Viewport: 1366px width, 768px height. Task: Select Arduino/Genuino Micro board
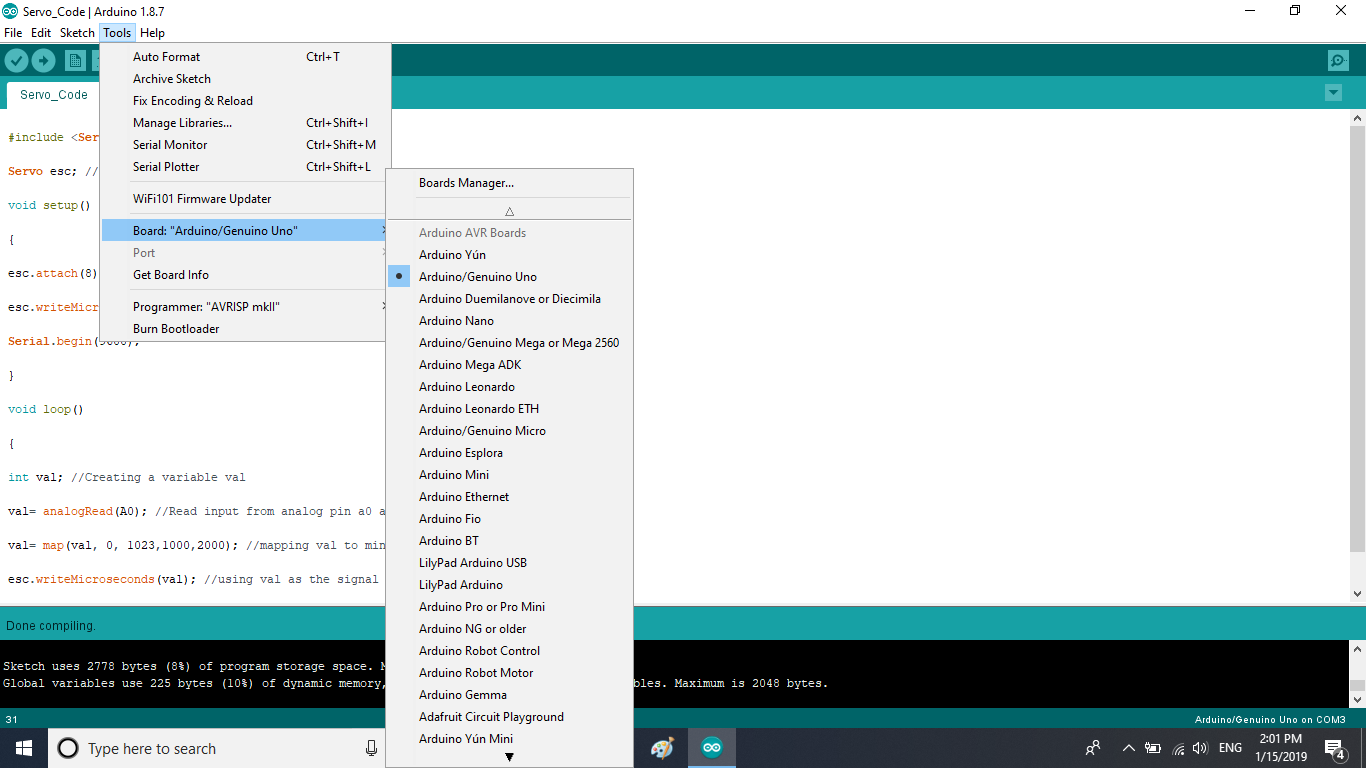click(x=509, y=431)
